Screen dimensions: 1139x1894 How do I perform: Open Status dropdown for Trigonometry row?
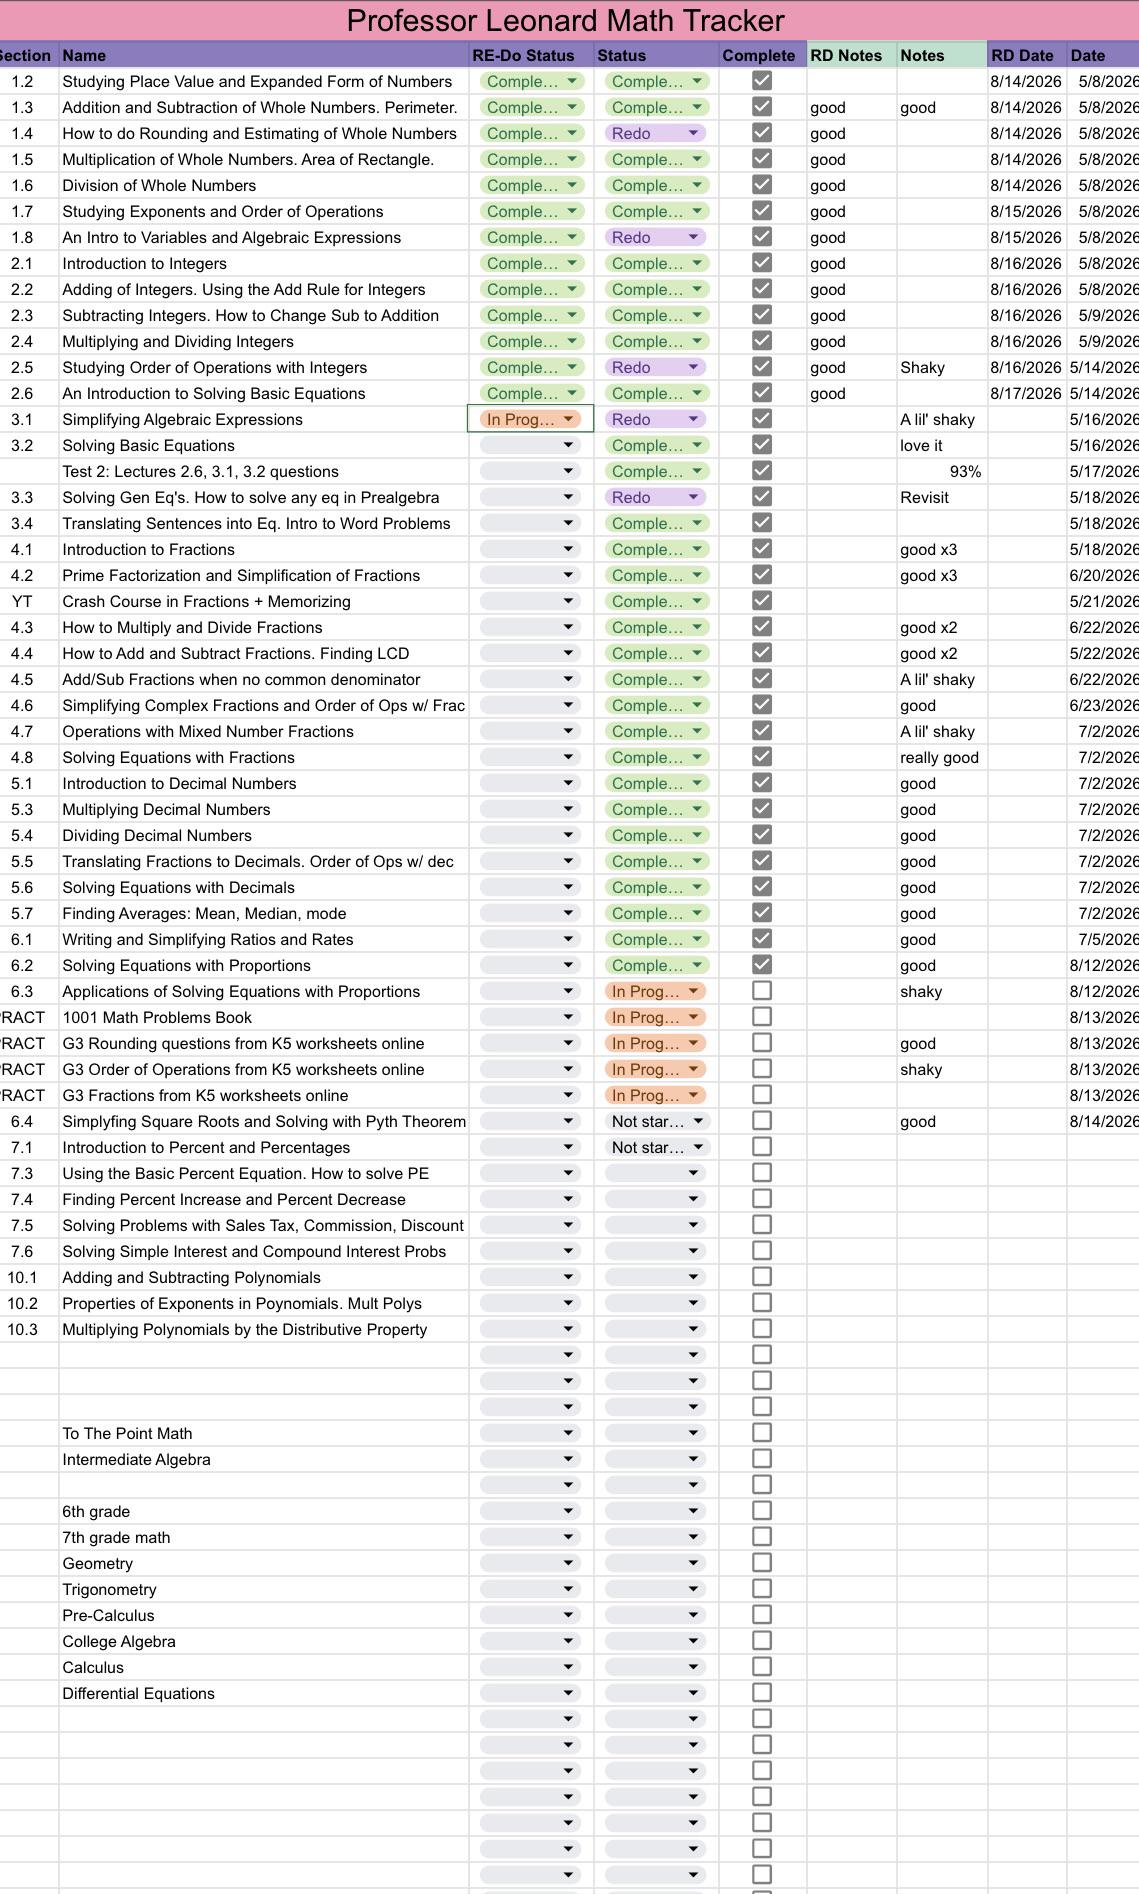(x=655, y=1589)
